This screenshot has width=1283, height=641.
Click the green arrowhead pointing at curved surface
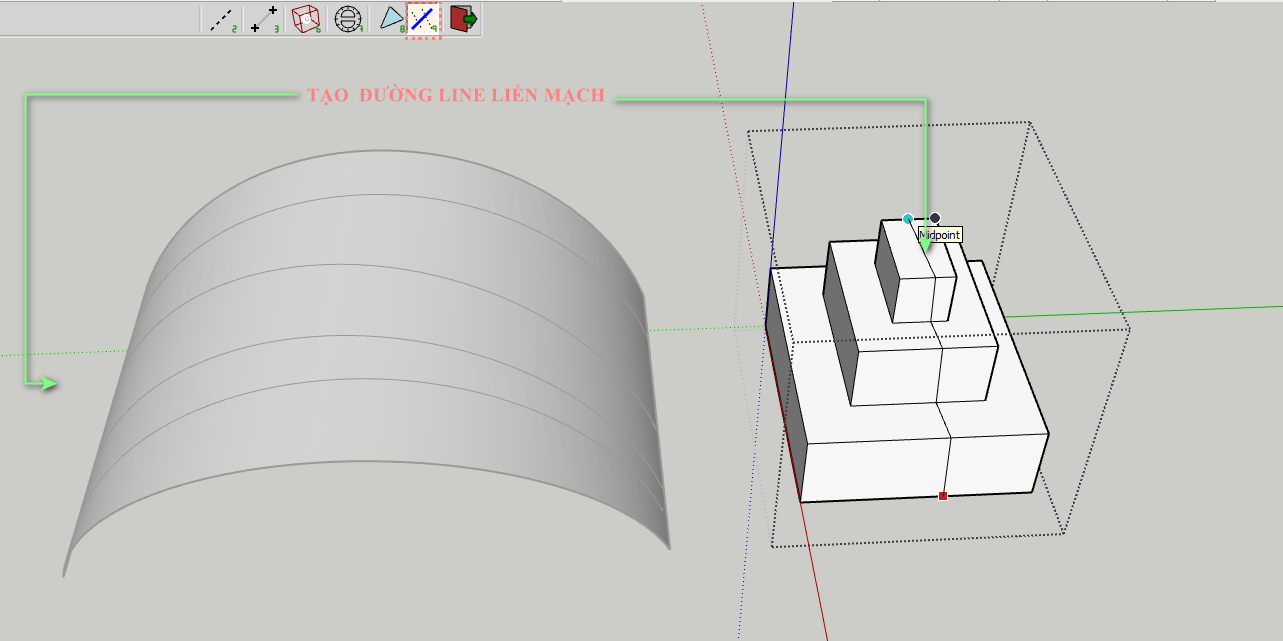[x=48, y=383]
